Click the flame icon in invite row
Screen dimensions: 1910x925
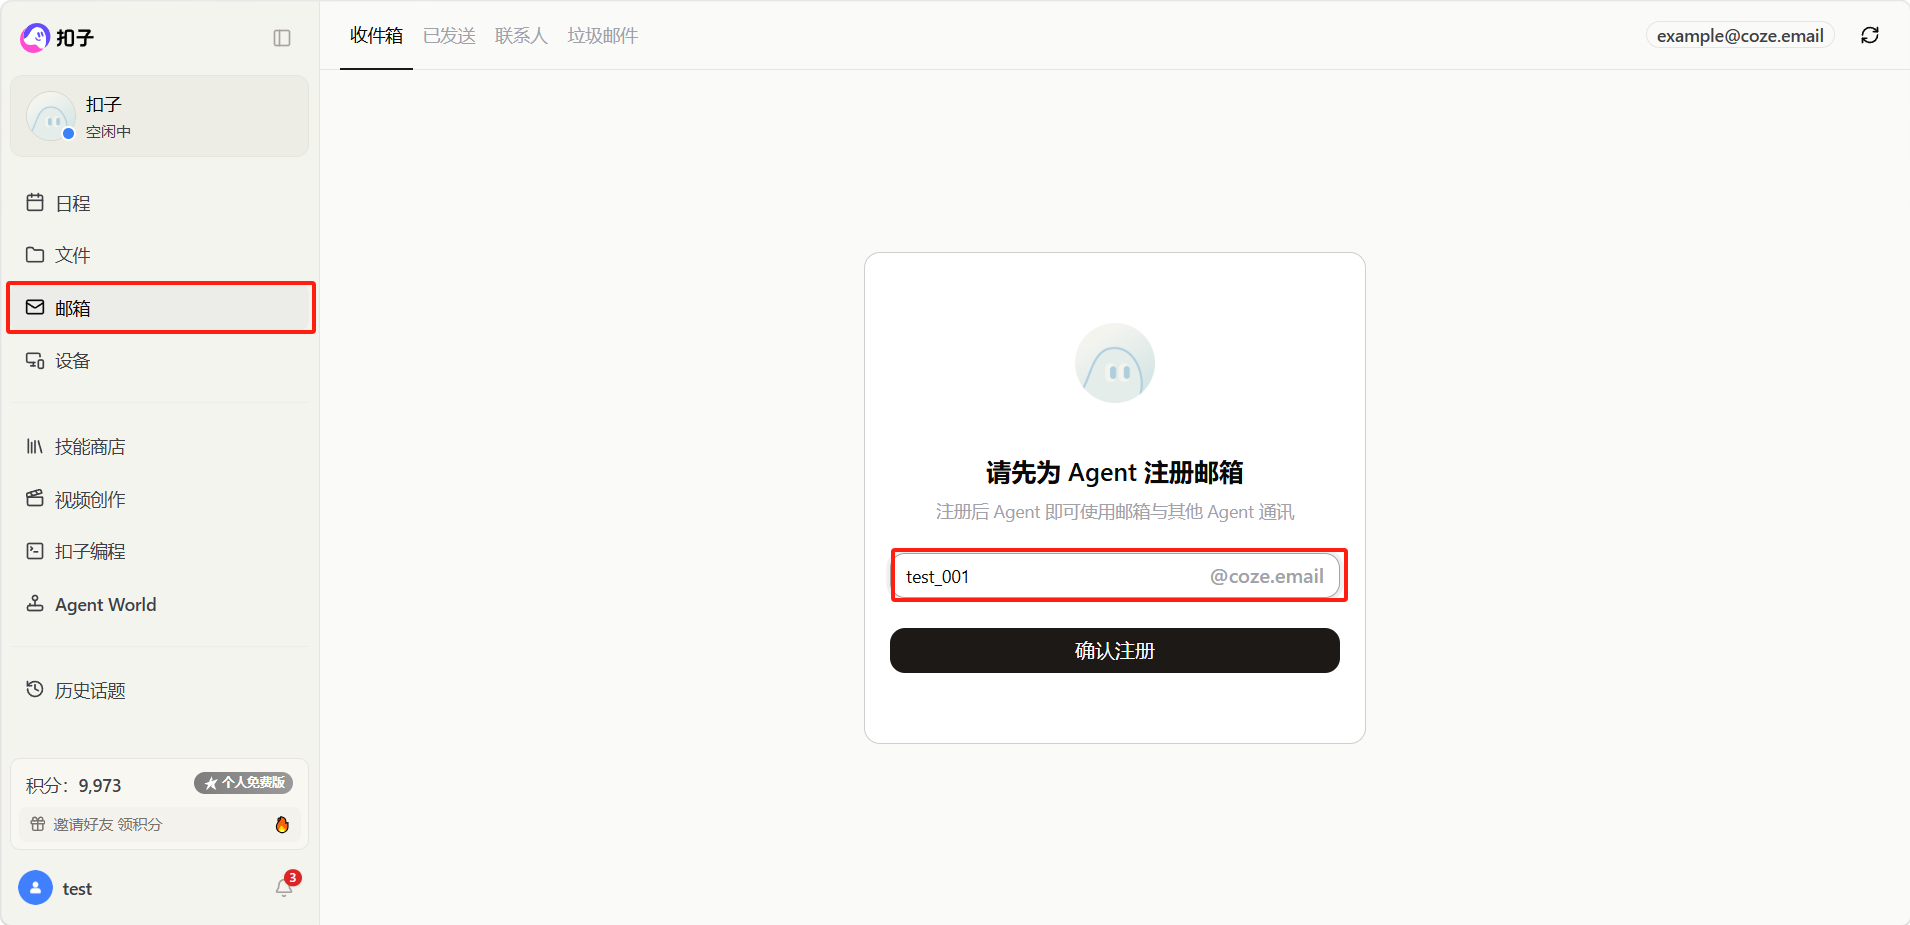pos(282,824)
